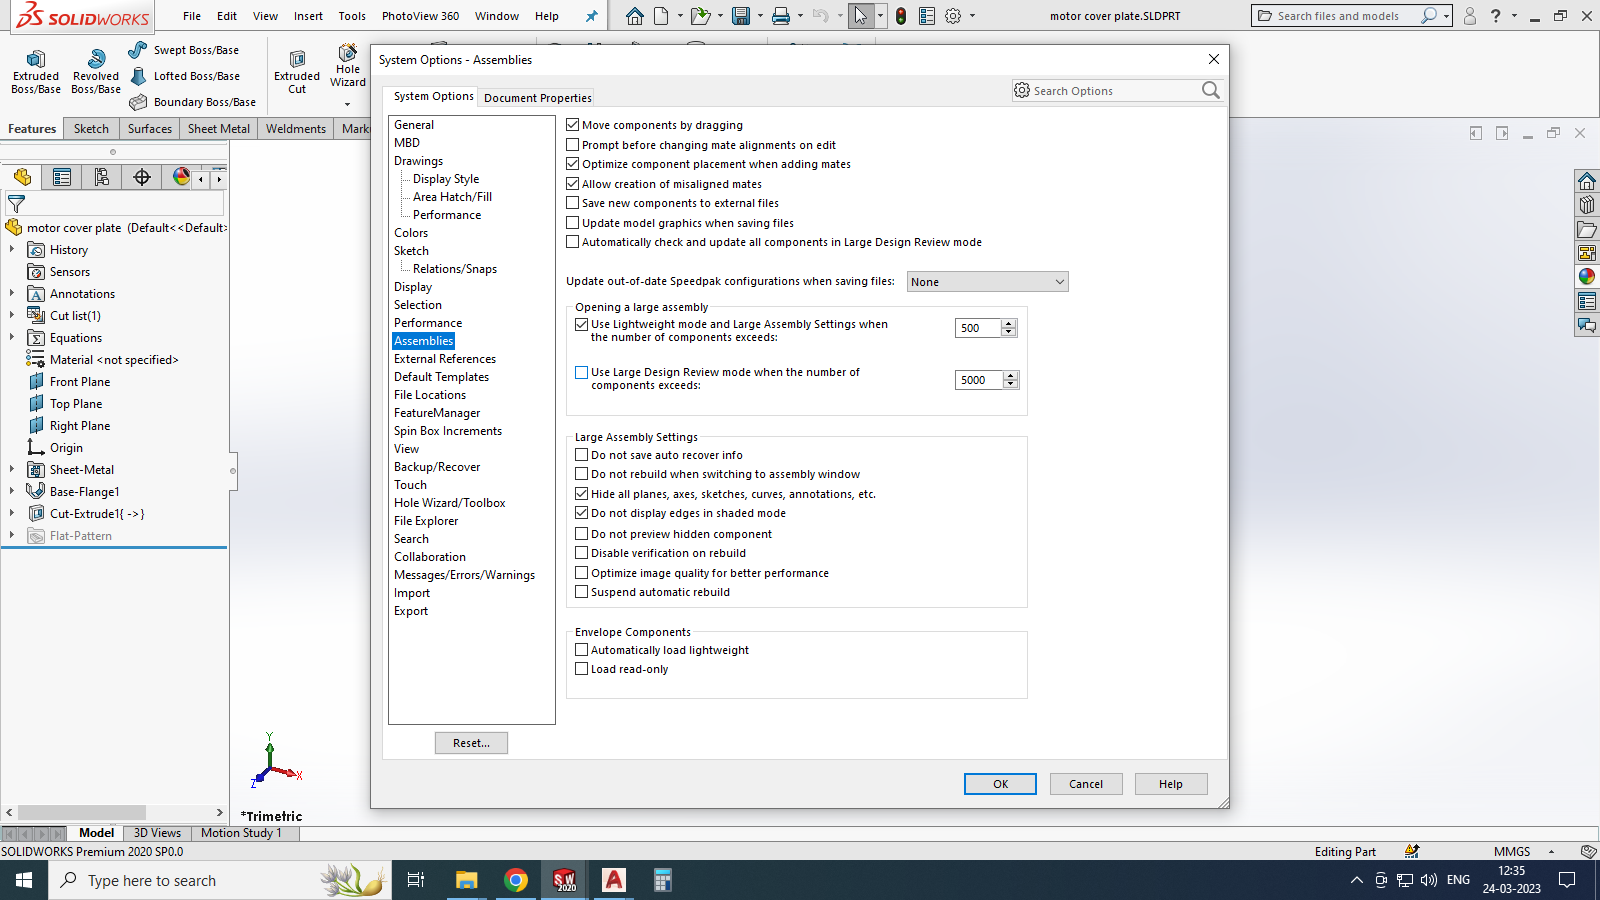Open the Tools menu

coord(351,15)
